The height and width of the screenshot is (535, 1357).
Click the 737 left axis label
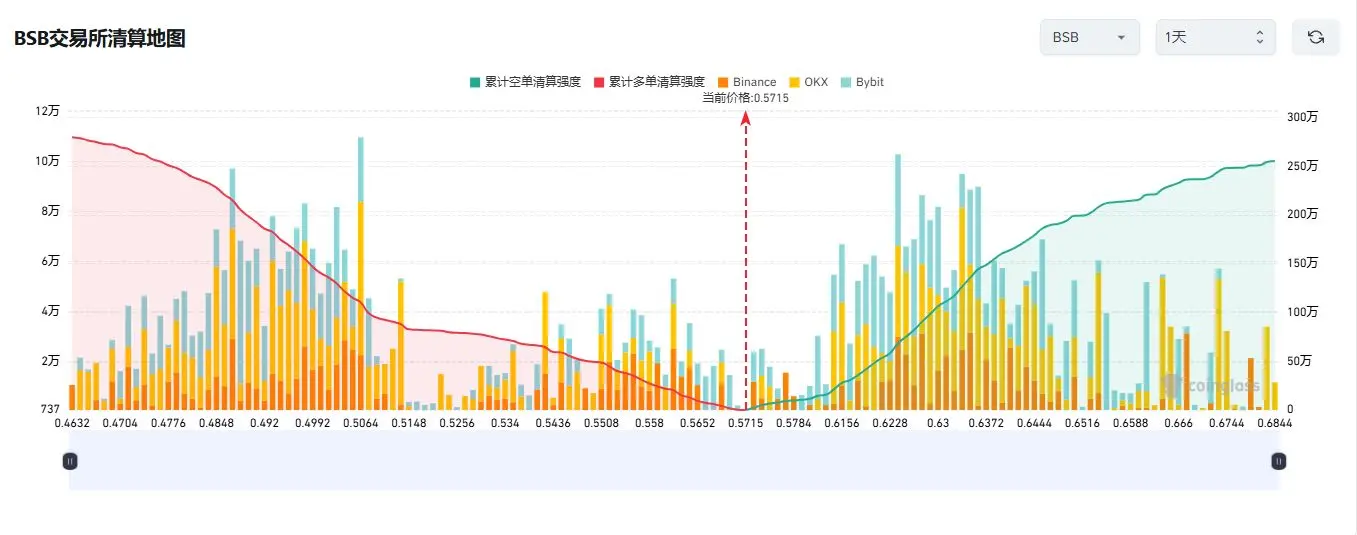click(x=50, y=409)
